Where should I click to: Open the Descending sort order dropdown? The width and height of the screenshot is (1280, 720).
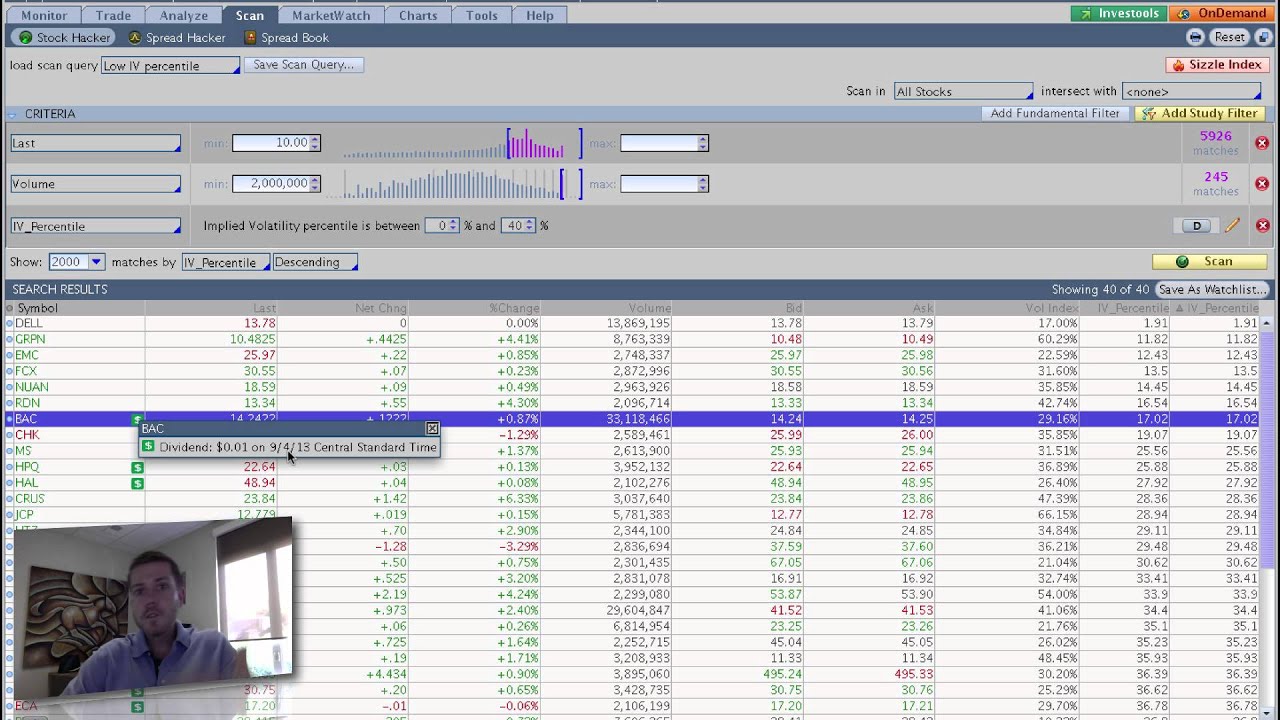(x=315, y=262)
